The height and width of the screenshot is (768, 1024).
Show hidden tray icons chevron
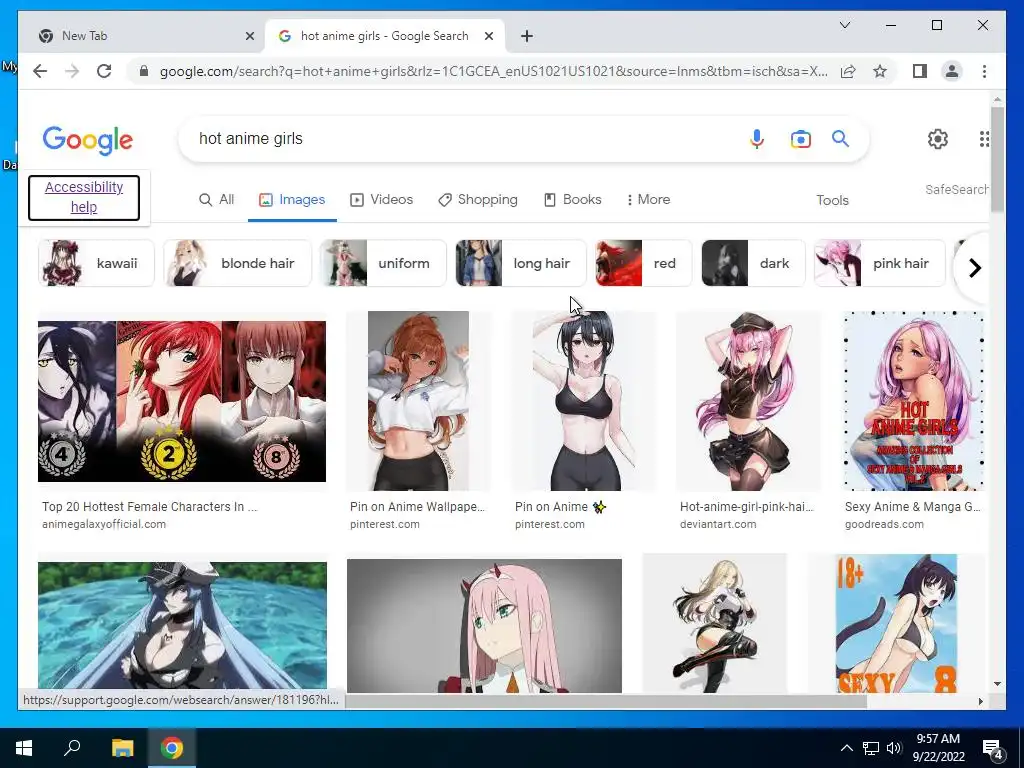pos(846,748)
